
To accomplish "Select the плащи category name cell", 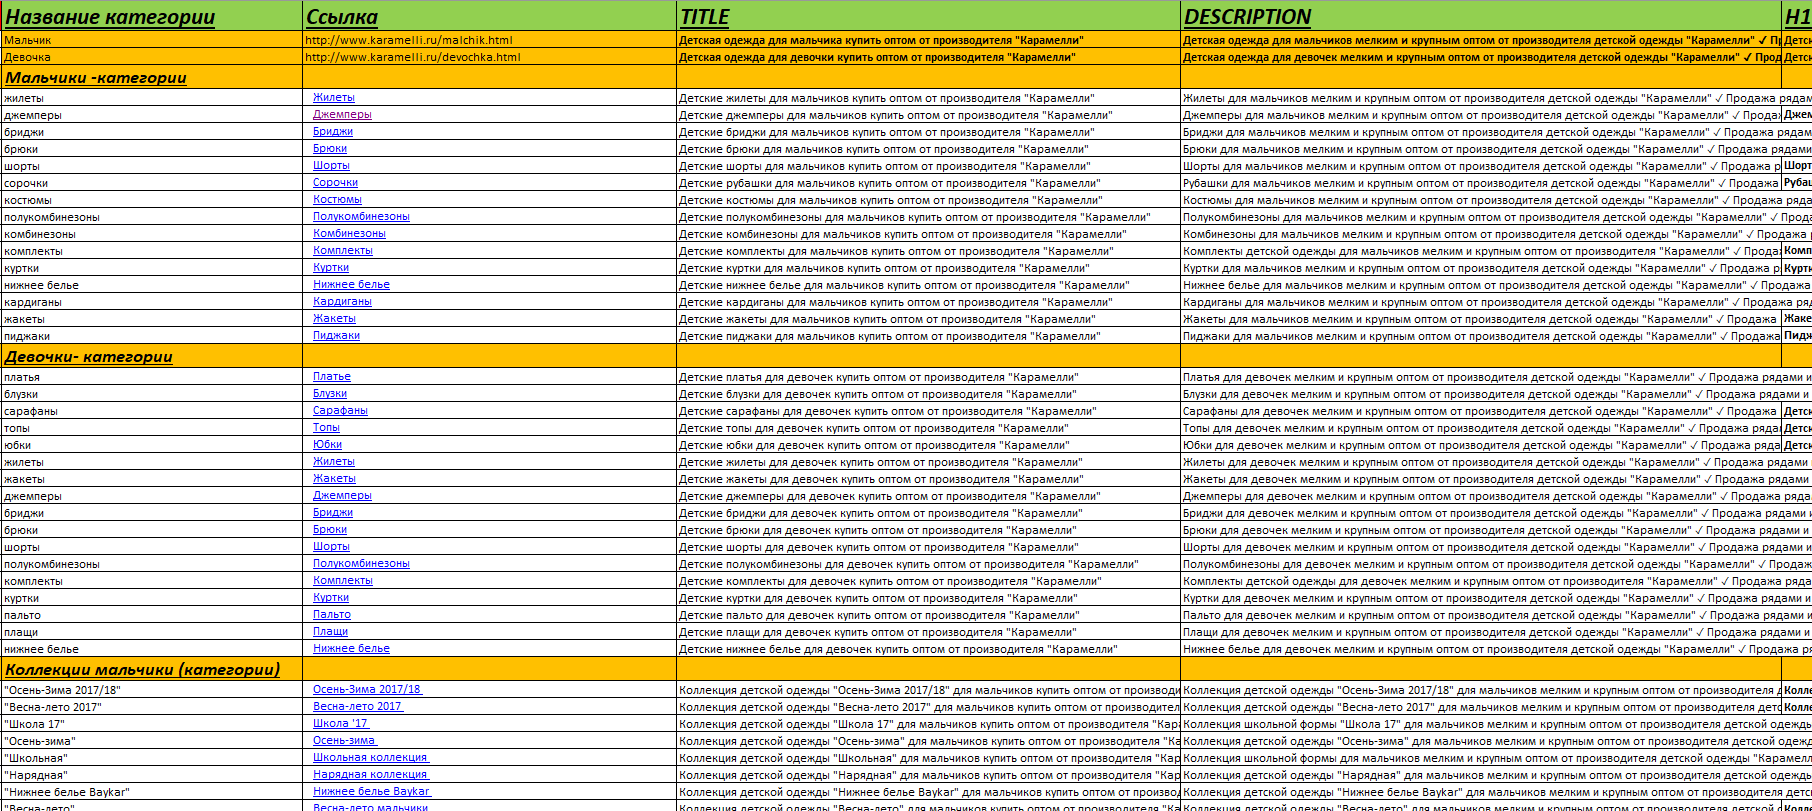I will coord(151,632).
